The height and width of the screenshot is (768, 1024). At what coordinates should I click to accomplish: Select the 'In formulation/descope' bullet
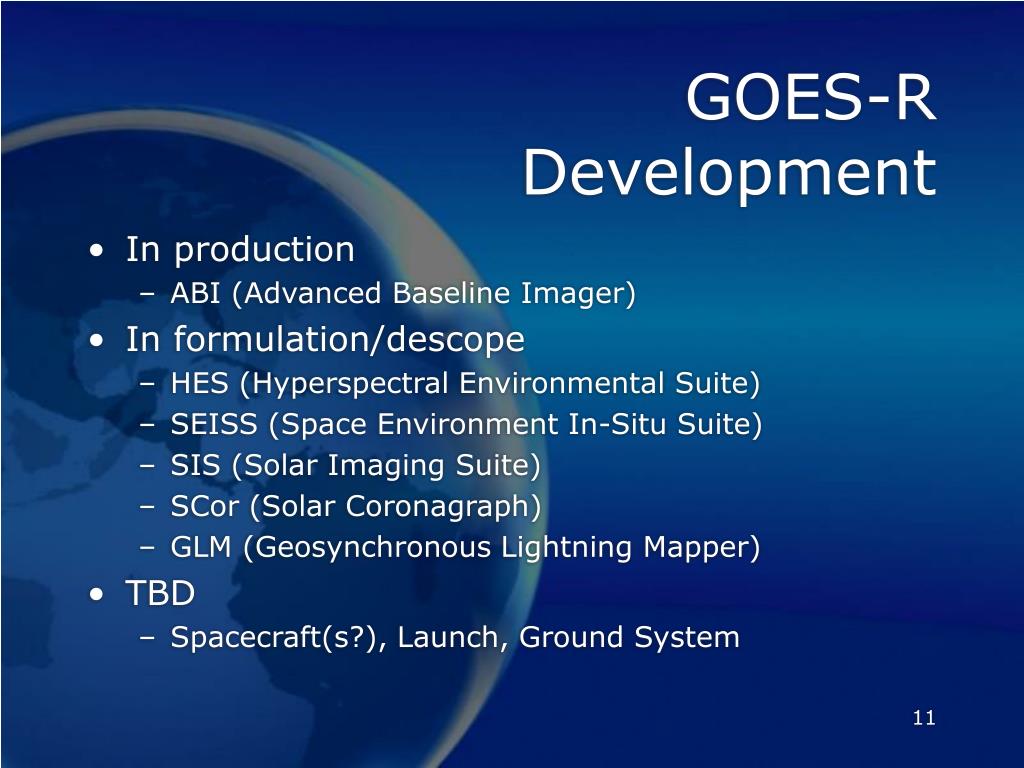point(325,340)
